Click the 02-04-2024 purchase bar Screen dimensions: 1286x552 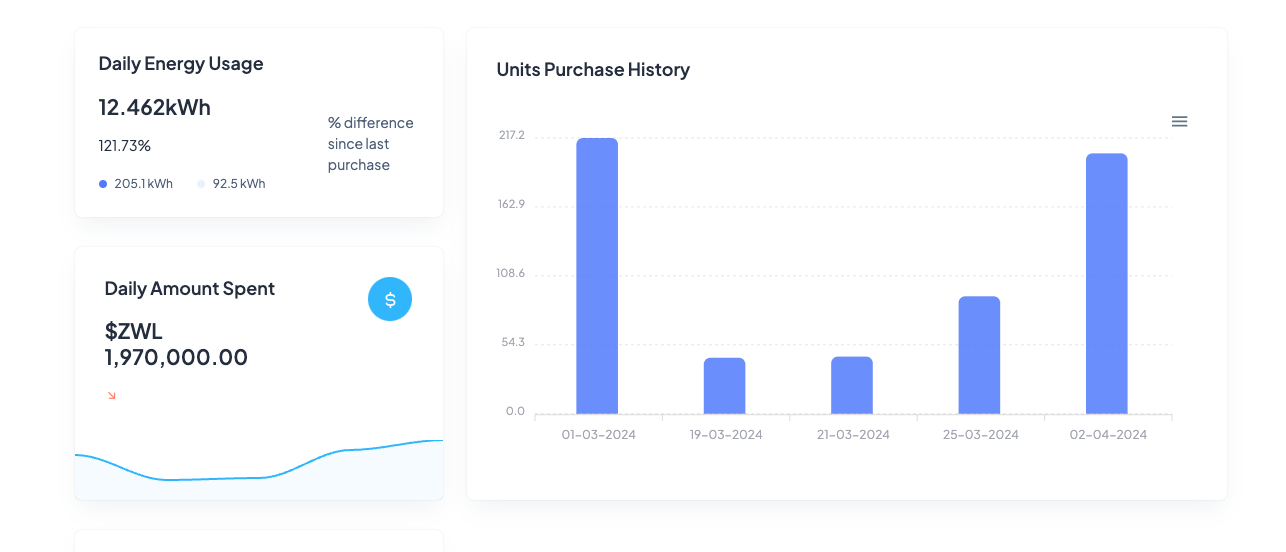1107,284
